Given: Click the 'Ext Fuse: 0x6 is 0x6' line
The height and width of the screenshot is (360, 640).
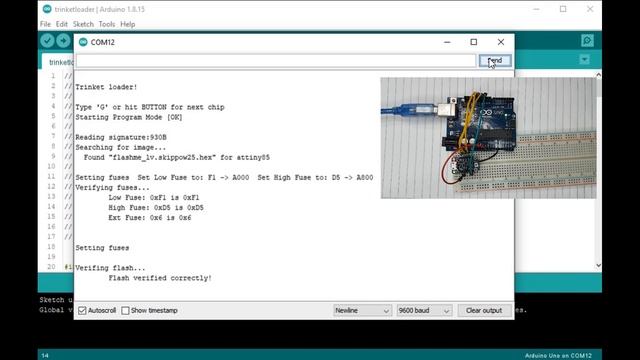Looking at the screenshot, I should coord(150,218).
